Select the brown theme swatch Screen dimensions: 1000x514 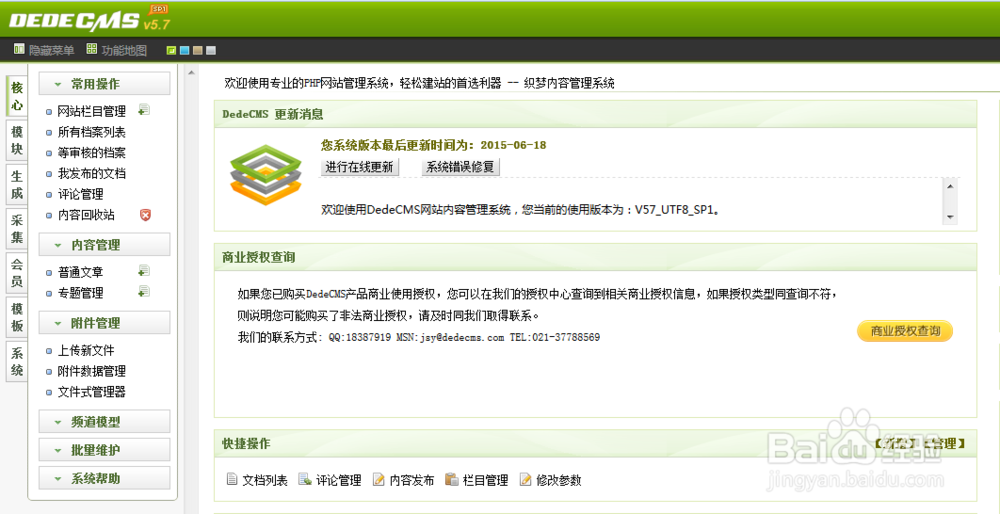pos(198,50)
